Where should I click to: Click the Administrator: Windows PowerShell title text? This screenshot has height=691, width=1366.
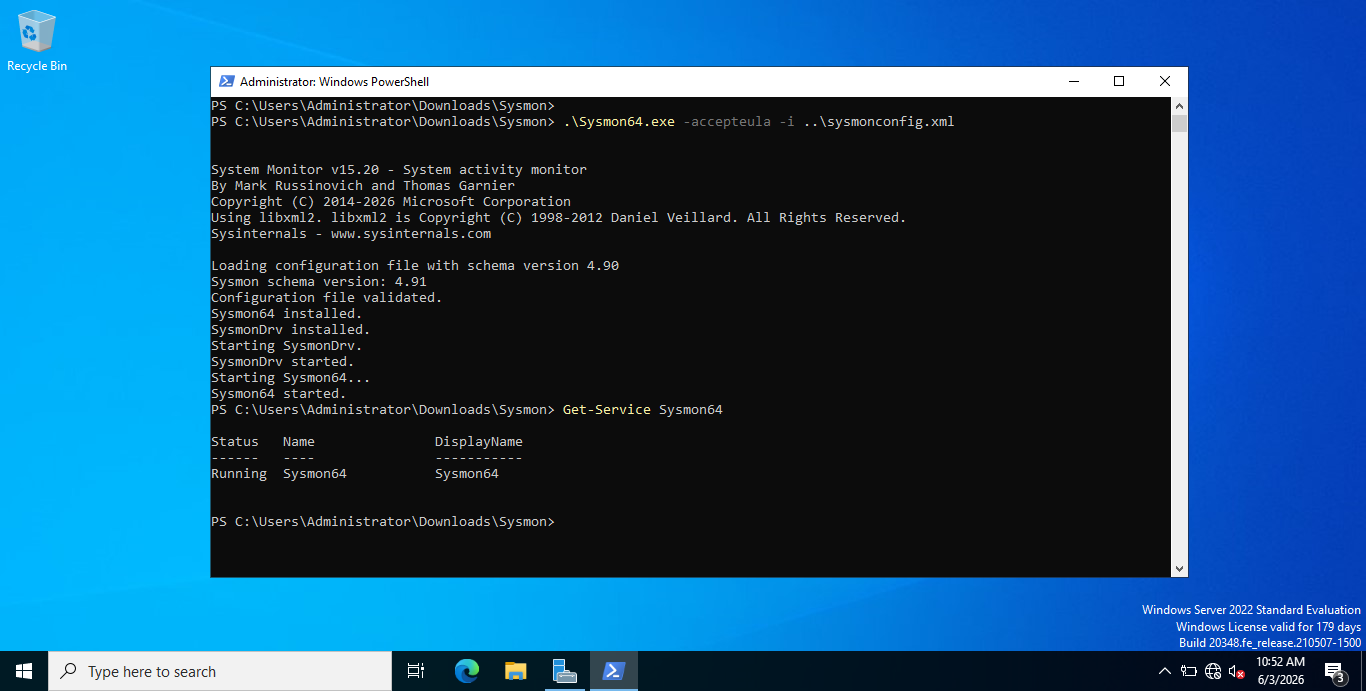point(334,82)
